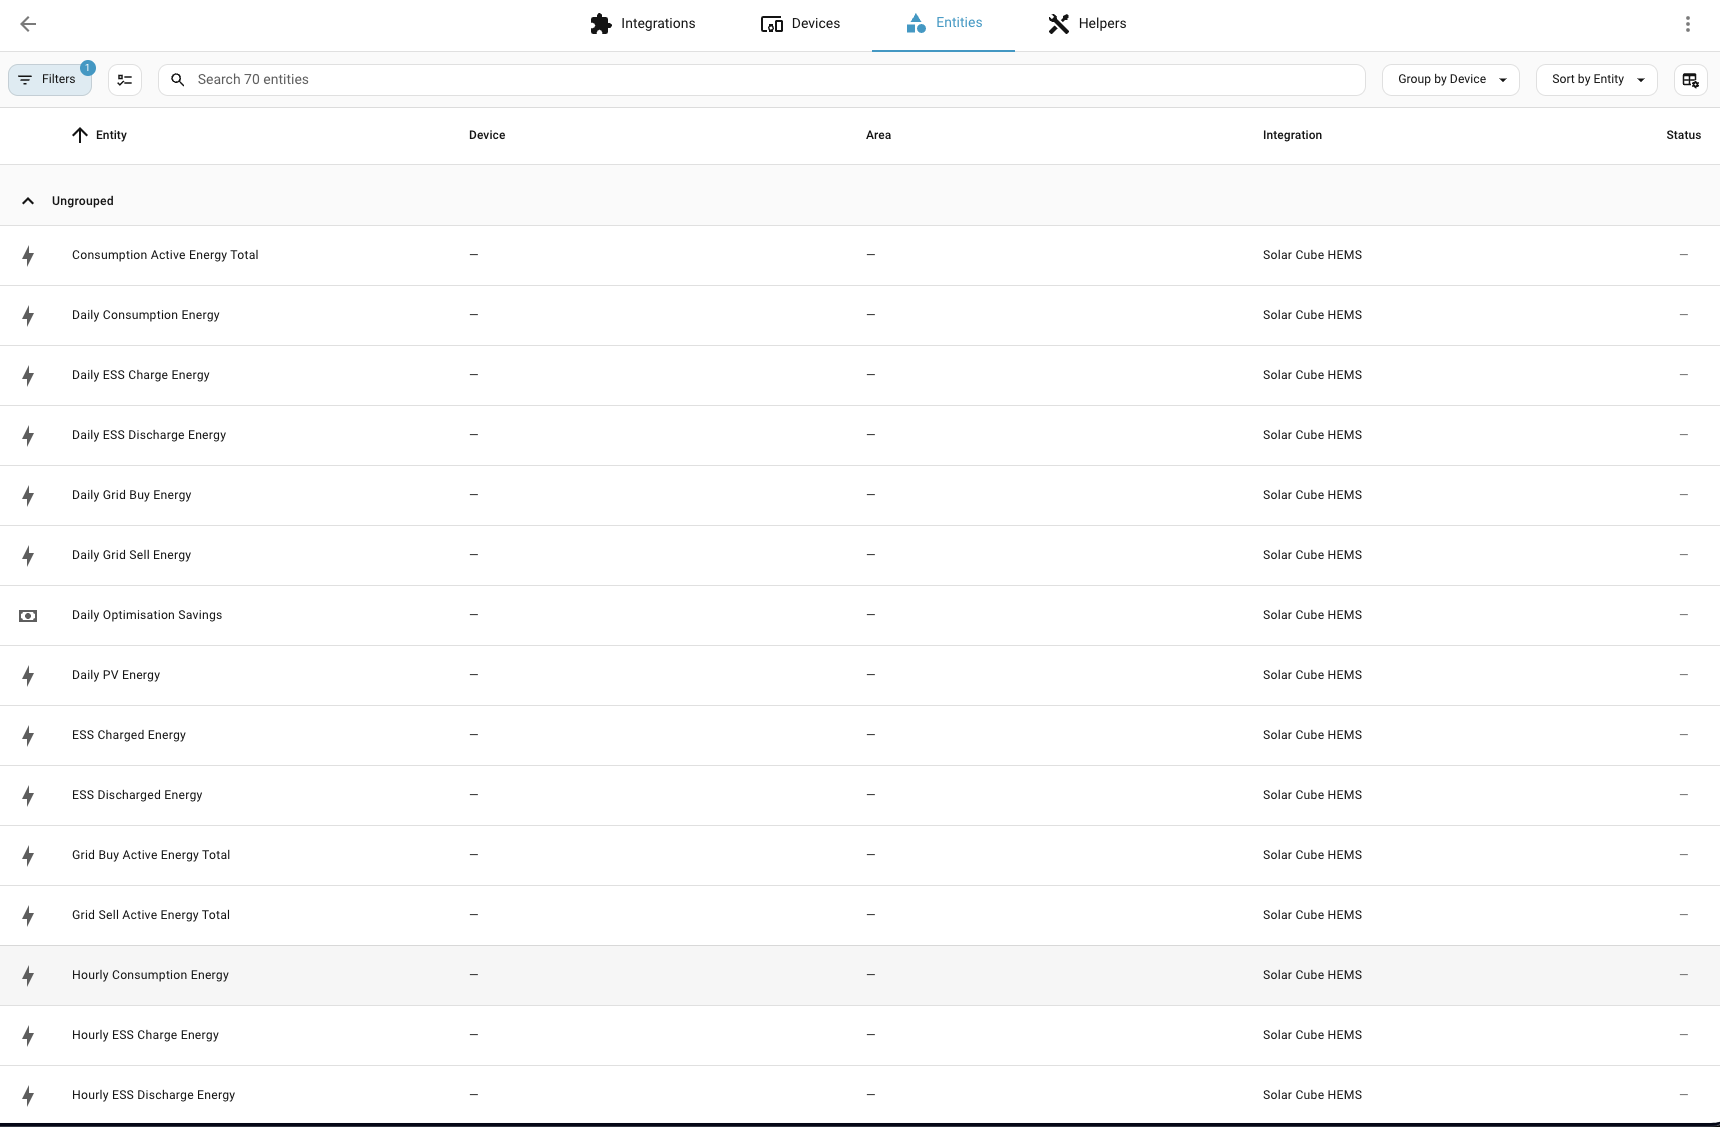Sort by the Entity column header text
Screen dimensions: 1720x1127
pyautogui.click(x=111, y=135)
